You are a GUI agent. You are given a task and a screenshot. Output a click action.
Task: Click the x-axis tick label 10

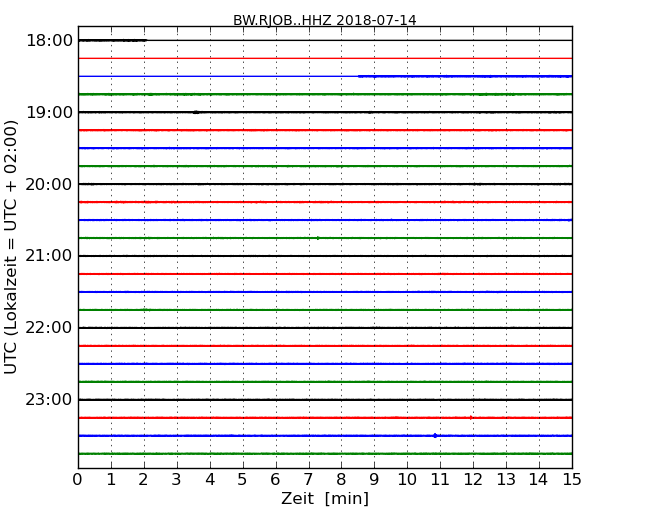pyautogui.click(x=407, y=479)
